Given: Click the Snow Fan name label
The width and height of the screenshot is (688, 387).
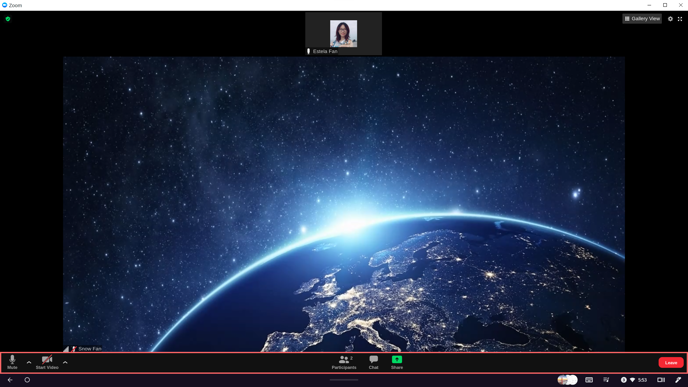Looking at the screenshot, I should [90, 349].
